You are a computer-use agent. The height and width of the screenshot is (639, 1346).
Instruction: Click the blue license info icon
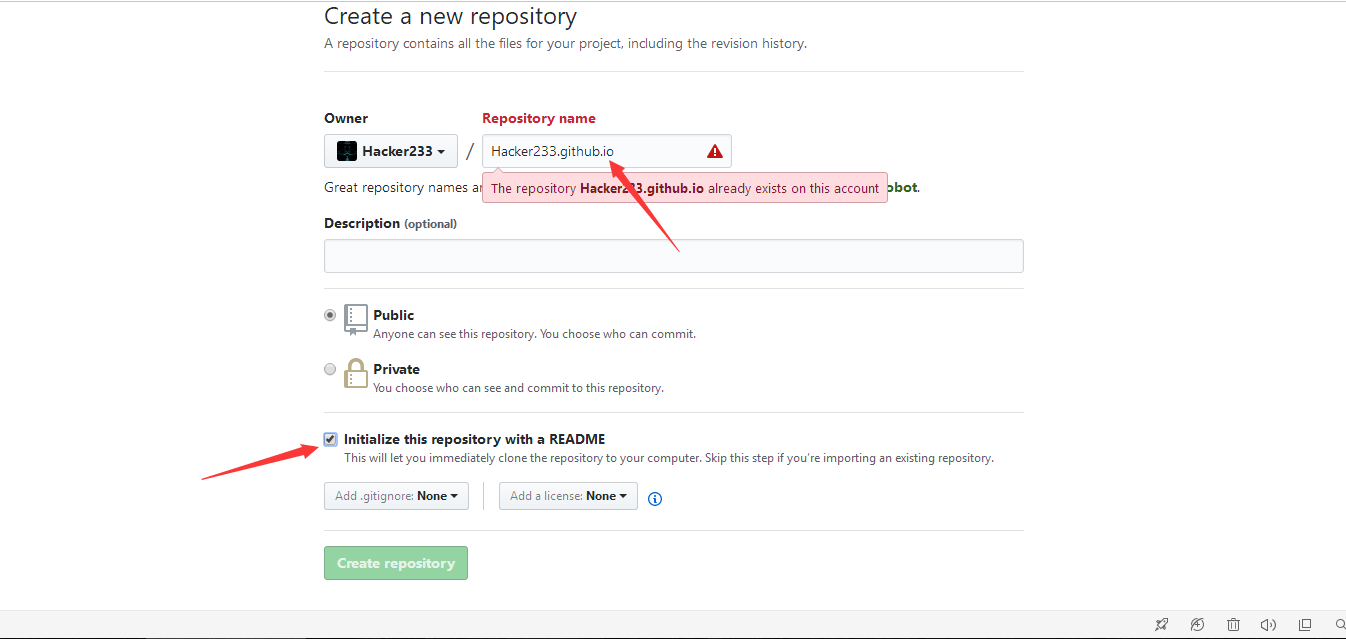pyautogui.click(x=655, y=498)
